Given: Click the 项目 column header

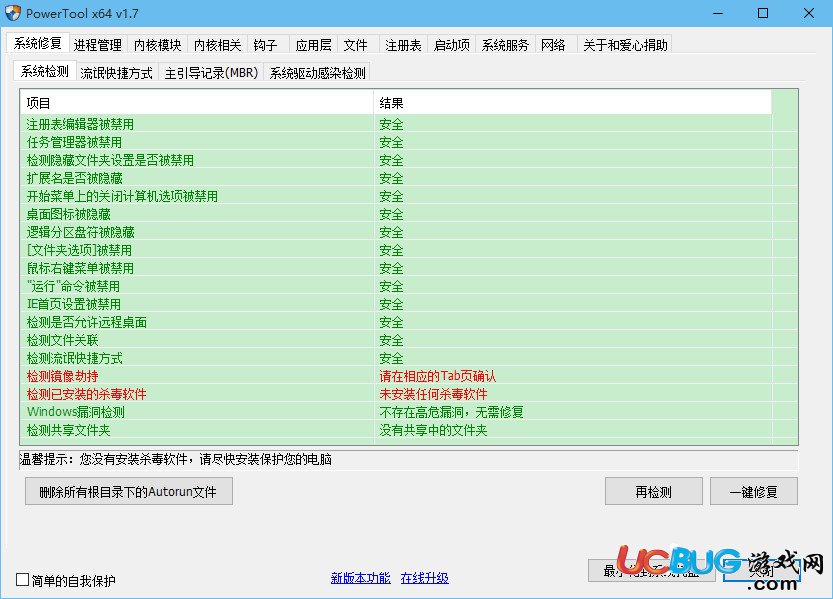Looking at the screenshot, I should pyautogui.click(x=197, y=102).
